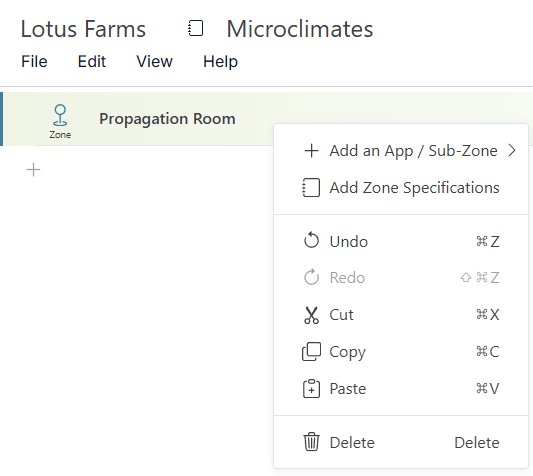Image resolution: width=533 pixels, height=476 pixels.
Task: Select the Propagation Room zone row
Action: [x=136, y=119]
